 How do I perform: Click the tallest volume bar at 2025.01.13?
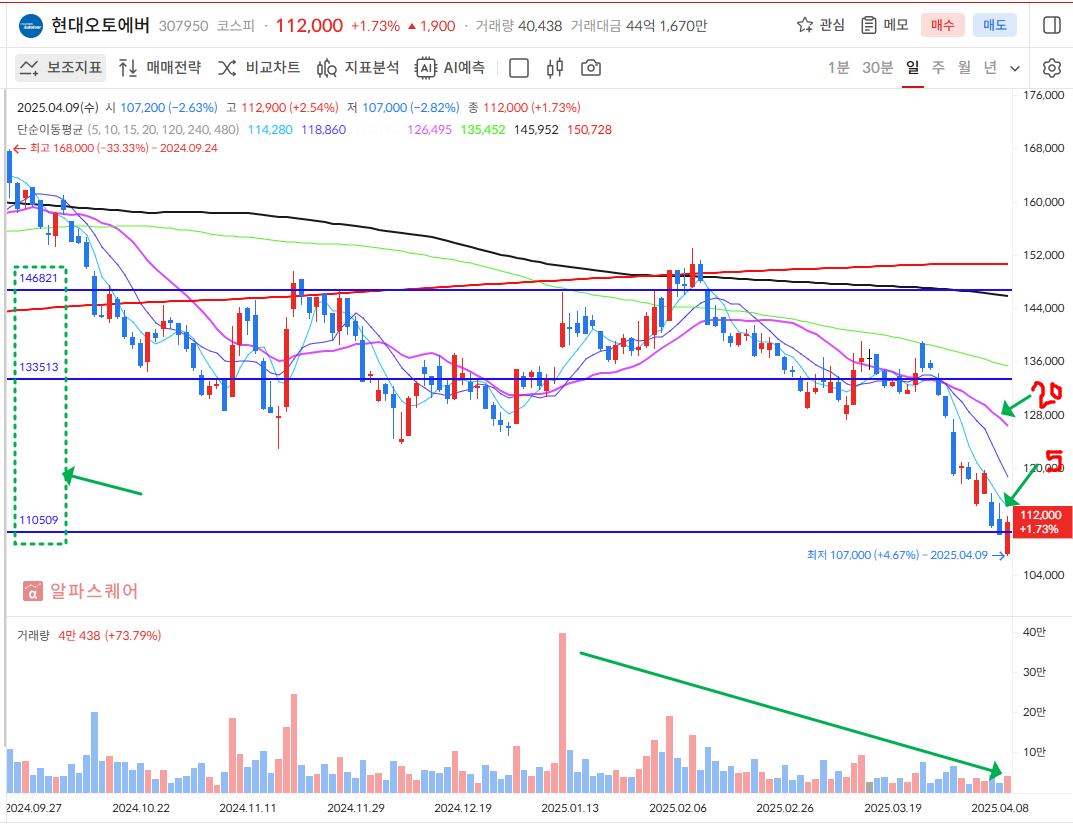click(563, 713)
